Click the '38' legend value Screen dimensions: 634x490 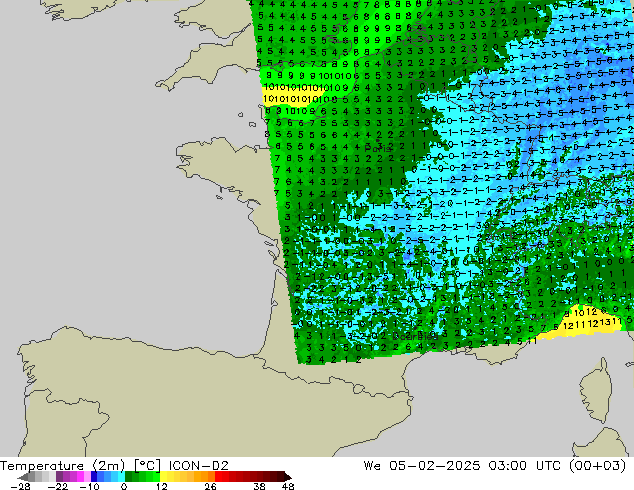[x=260, y=486]
